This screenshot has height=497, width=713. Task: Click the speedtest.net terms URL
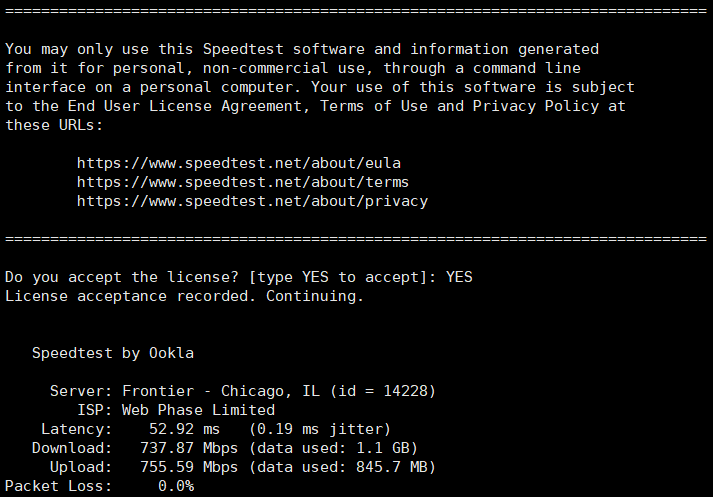point(243,182)
